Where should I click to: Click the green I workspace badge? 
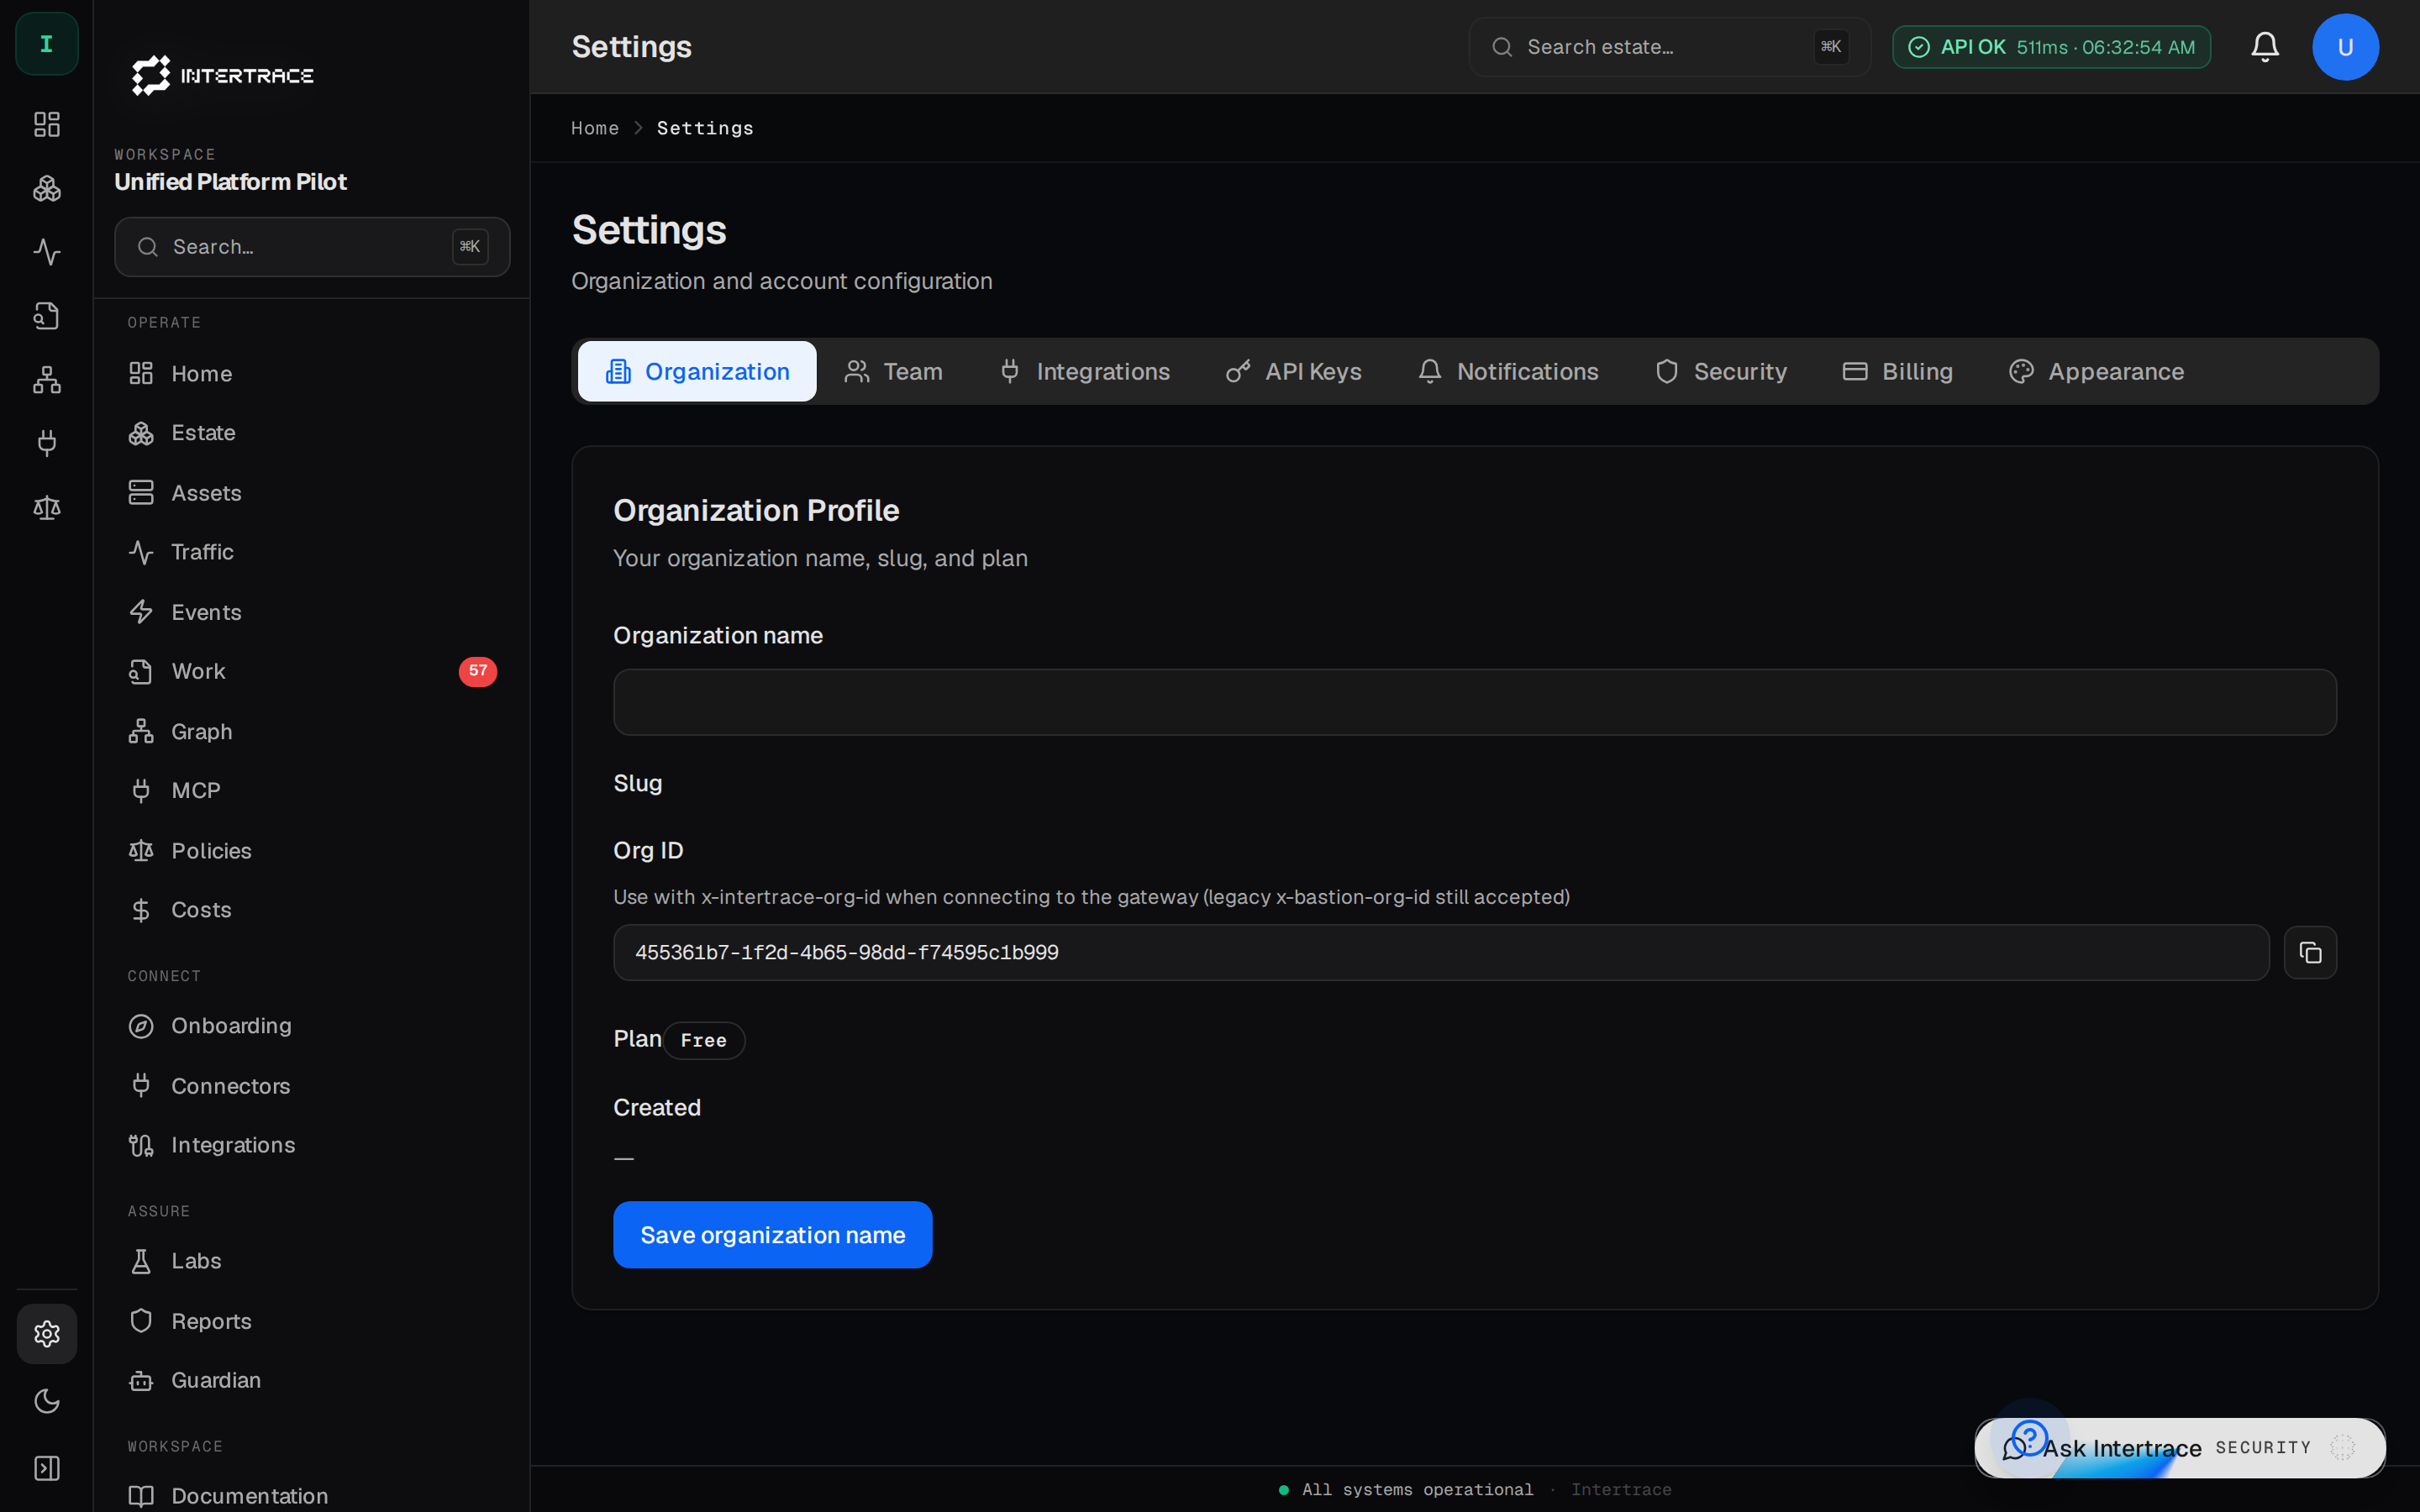[x=46, y=44]
